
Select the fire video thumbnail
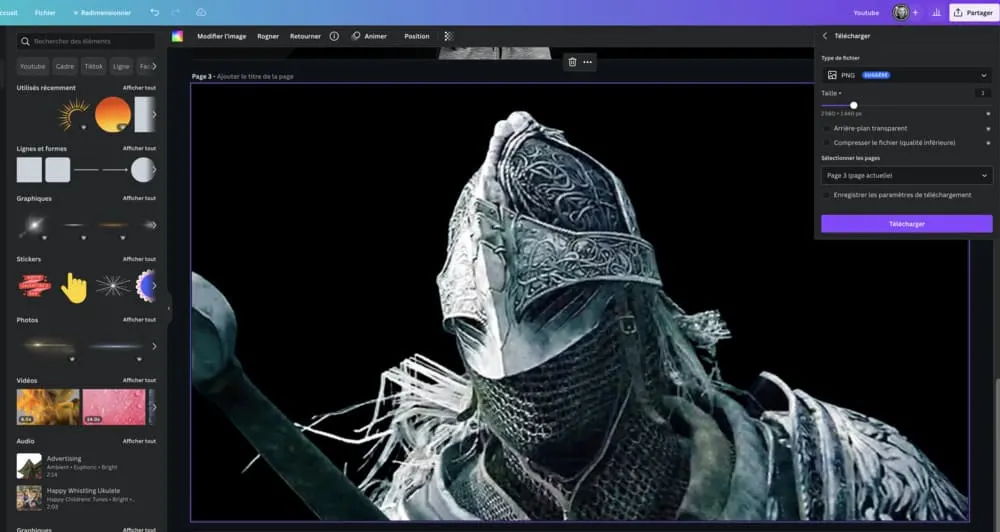click(x=48, y=407)
